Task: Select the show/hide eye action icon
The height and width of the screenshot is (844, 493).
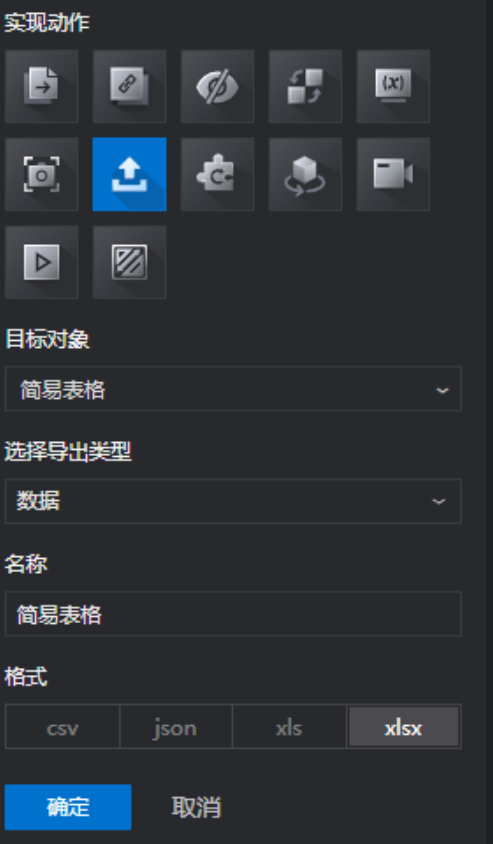Action: [217, 86]
